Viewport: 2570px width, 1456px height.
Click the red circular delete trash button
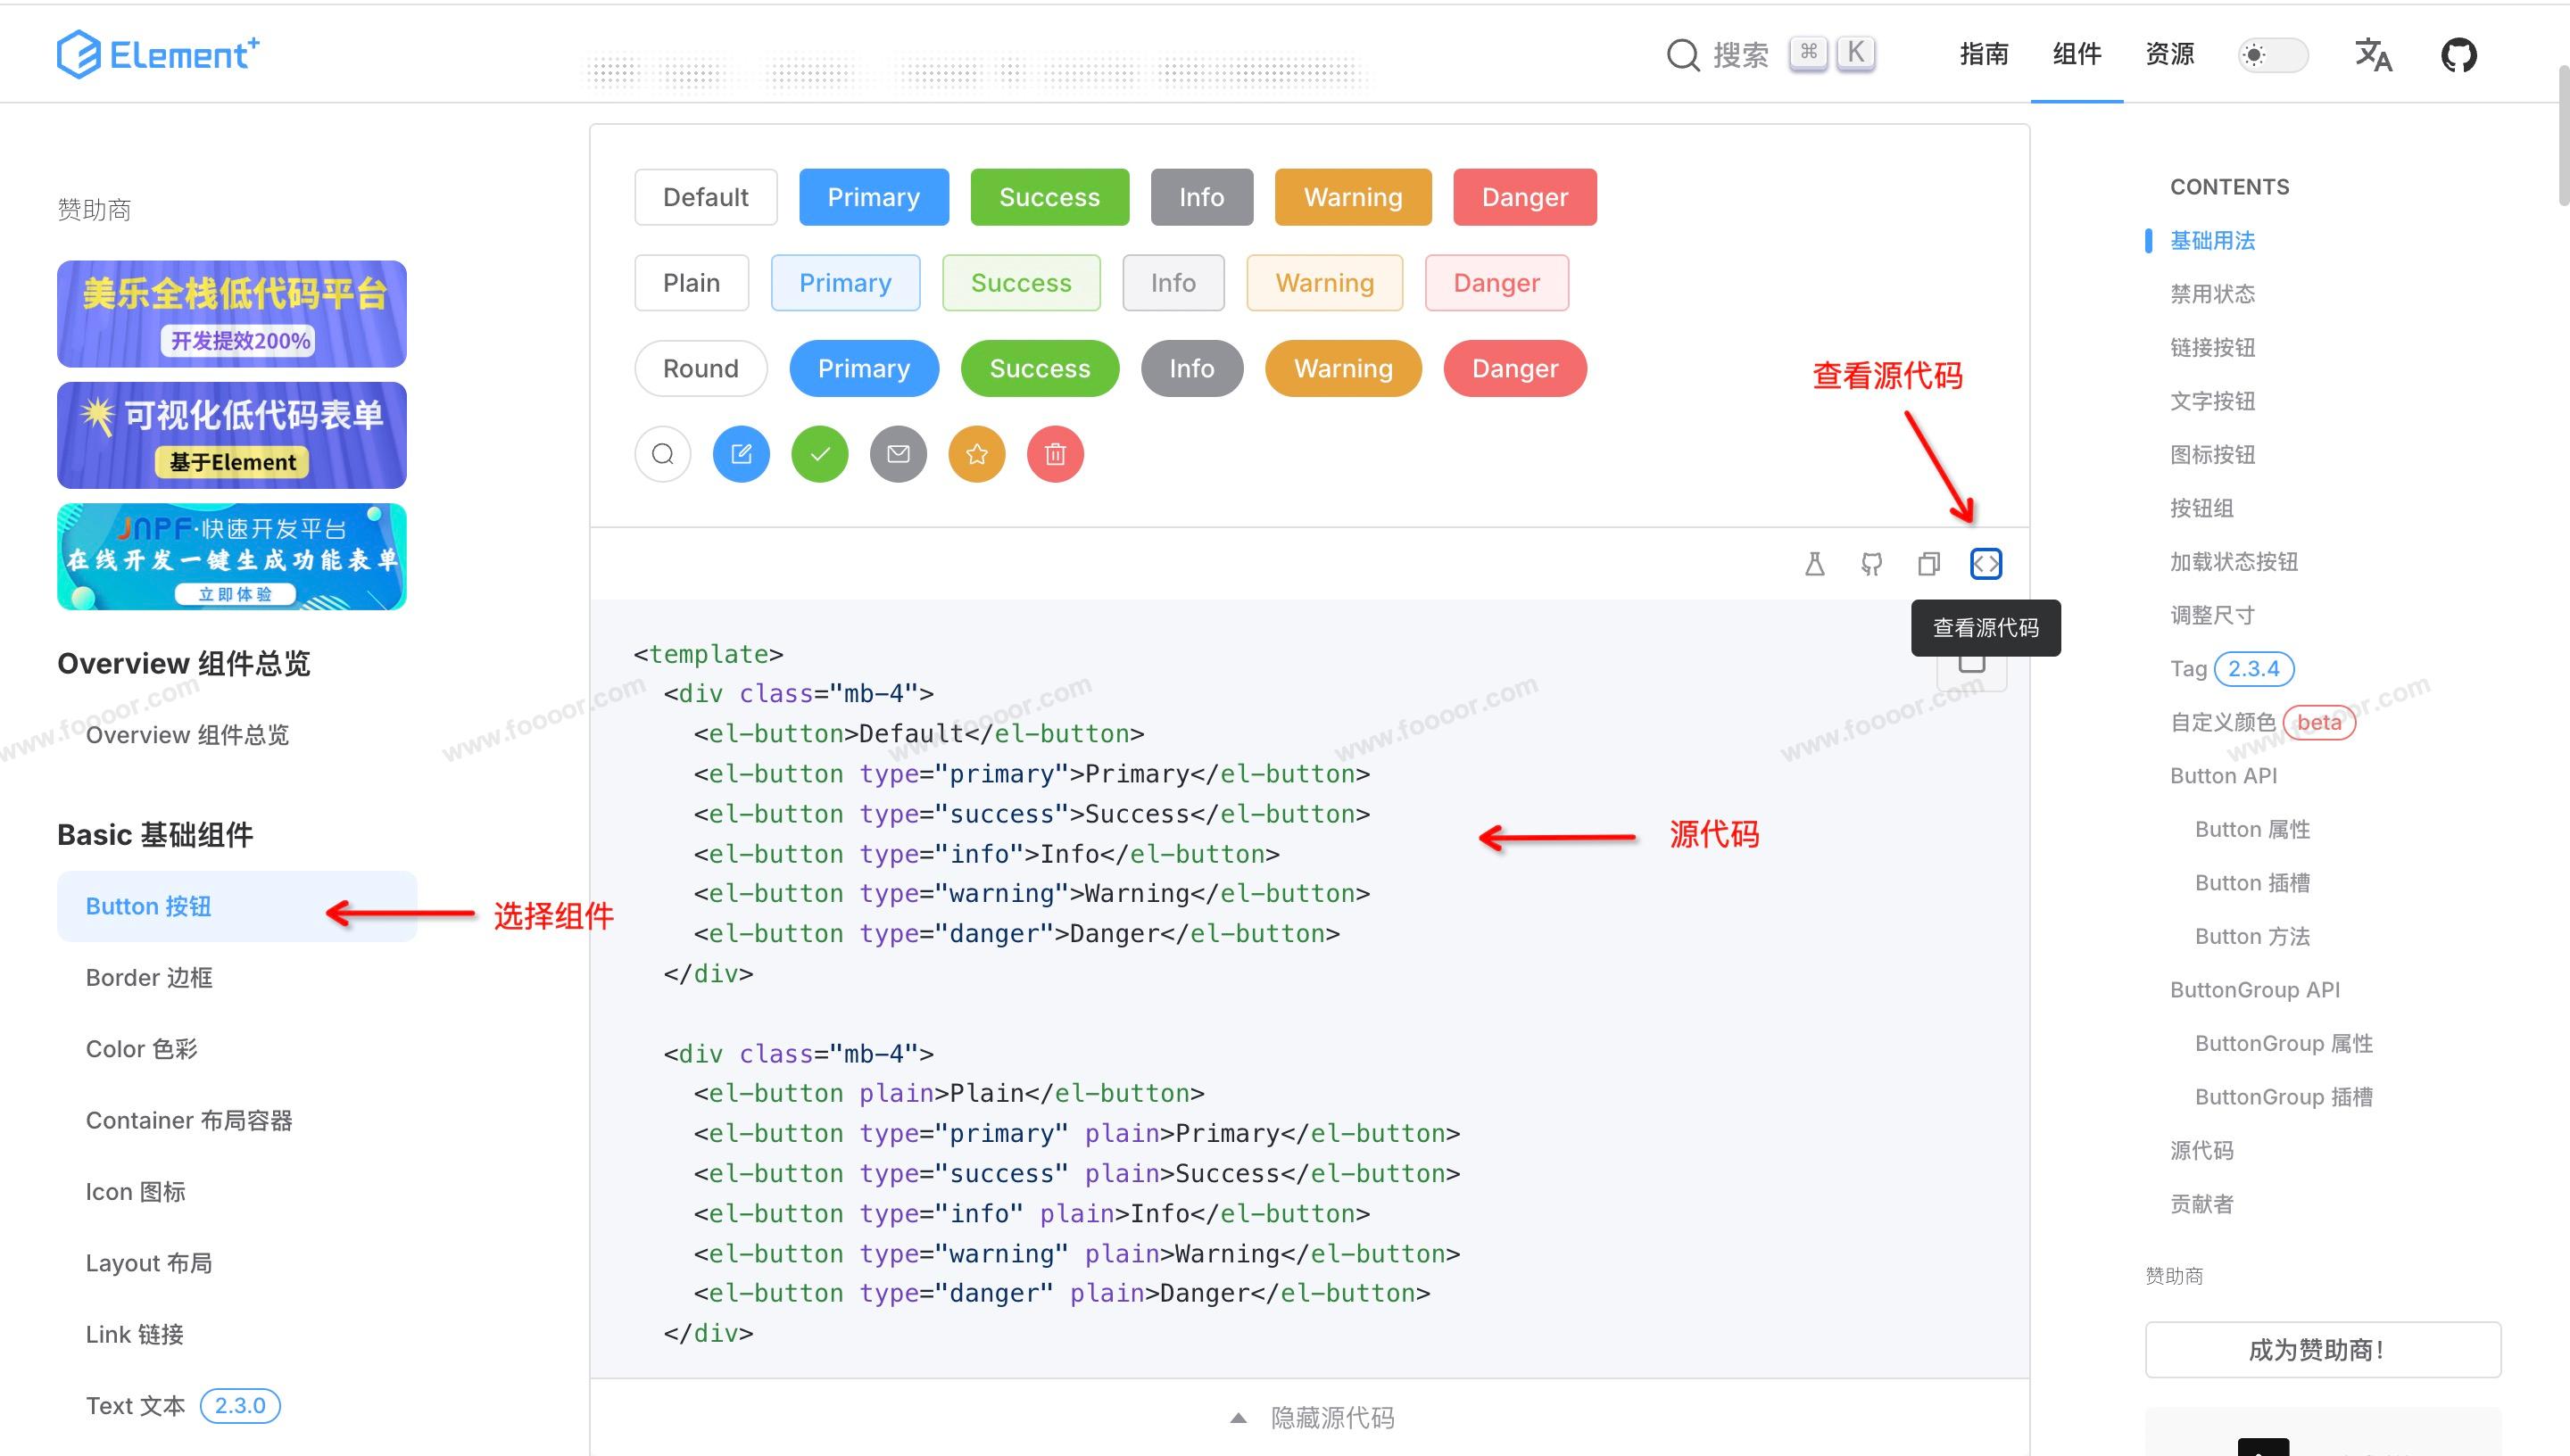pos(1054,454)
